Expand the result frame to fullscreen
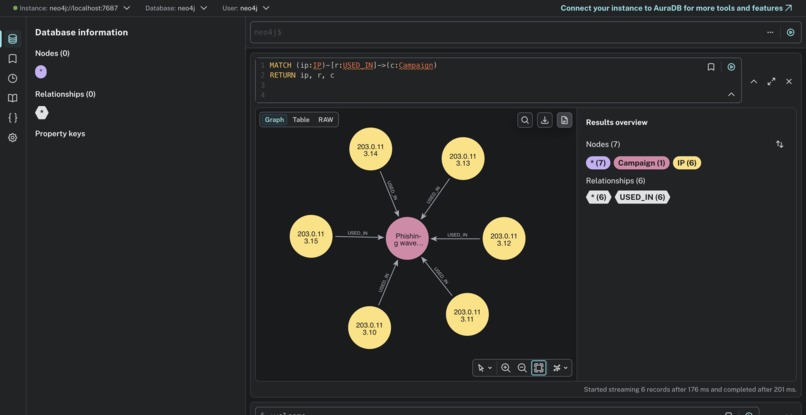This screenshot has width=806, height=415. (x=771, y=81)
